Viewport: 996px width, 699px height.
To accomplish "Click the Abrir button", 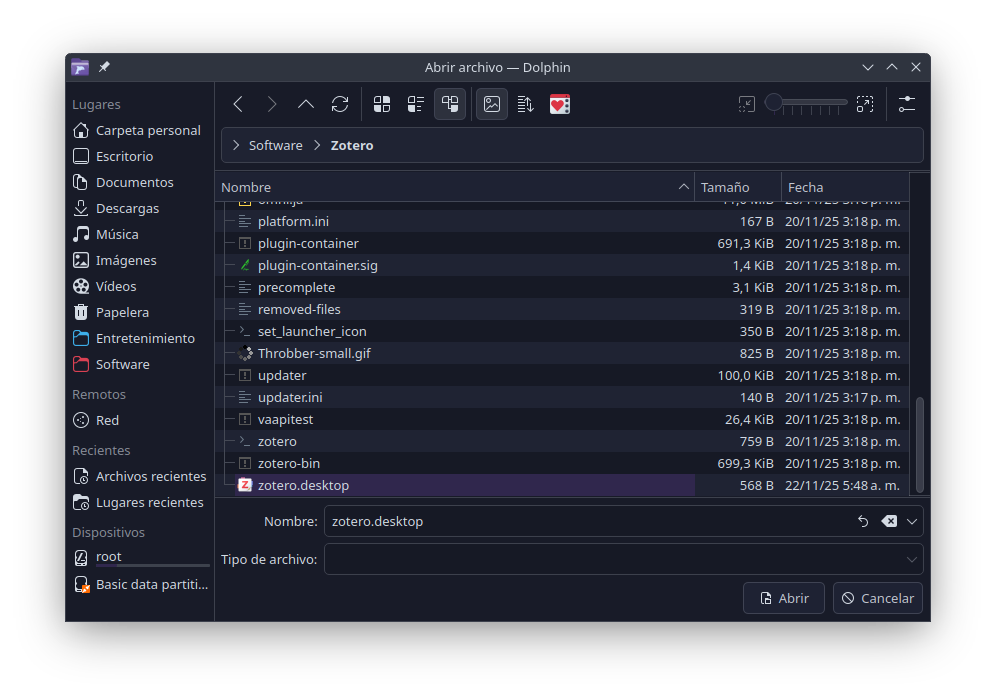I will [x=784, y=599].
